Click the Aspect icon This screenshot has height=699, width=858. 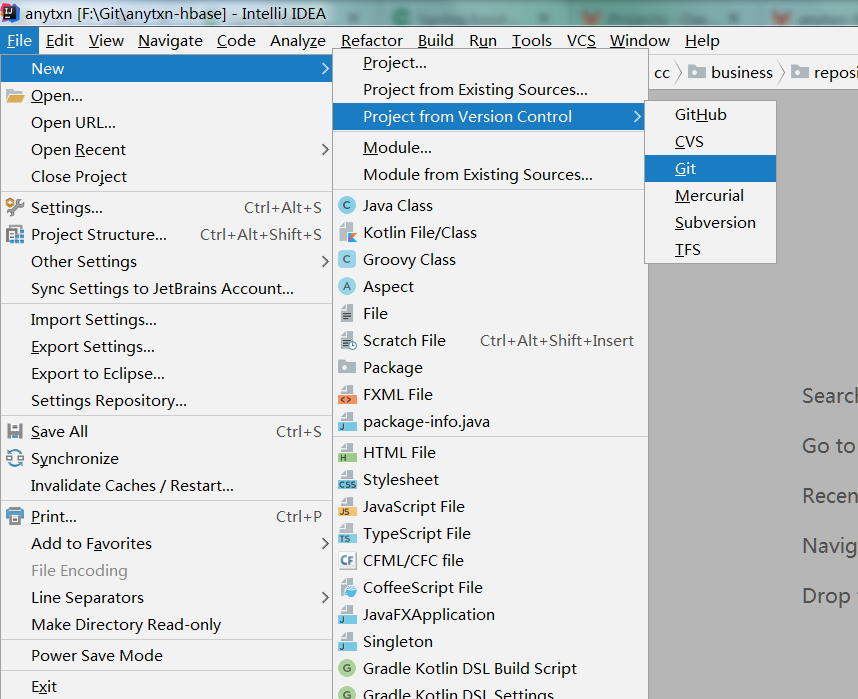coord(347,286)
